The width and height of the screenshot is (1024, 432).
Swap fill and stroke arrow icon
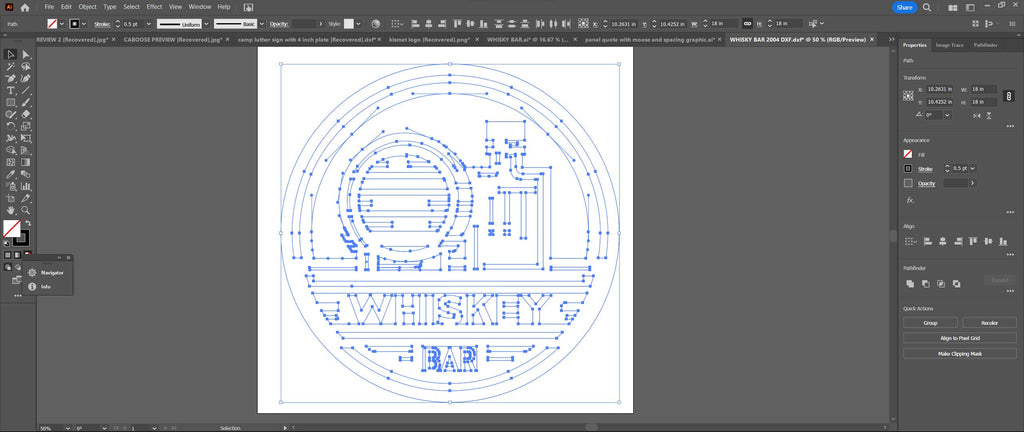(28, 223)
